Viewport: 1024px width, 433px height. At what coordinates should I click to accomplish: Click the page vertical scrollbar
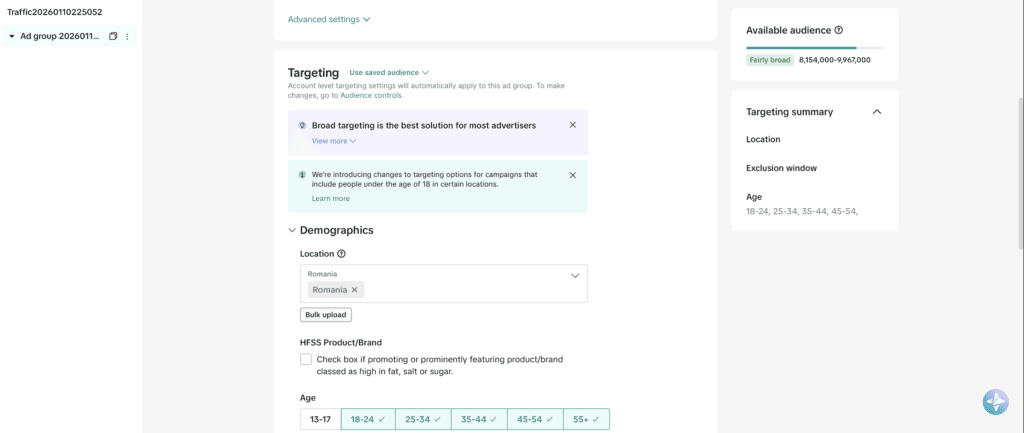1020,173
